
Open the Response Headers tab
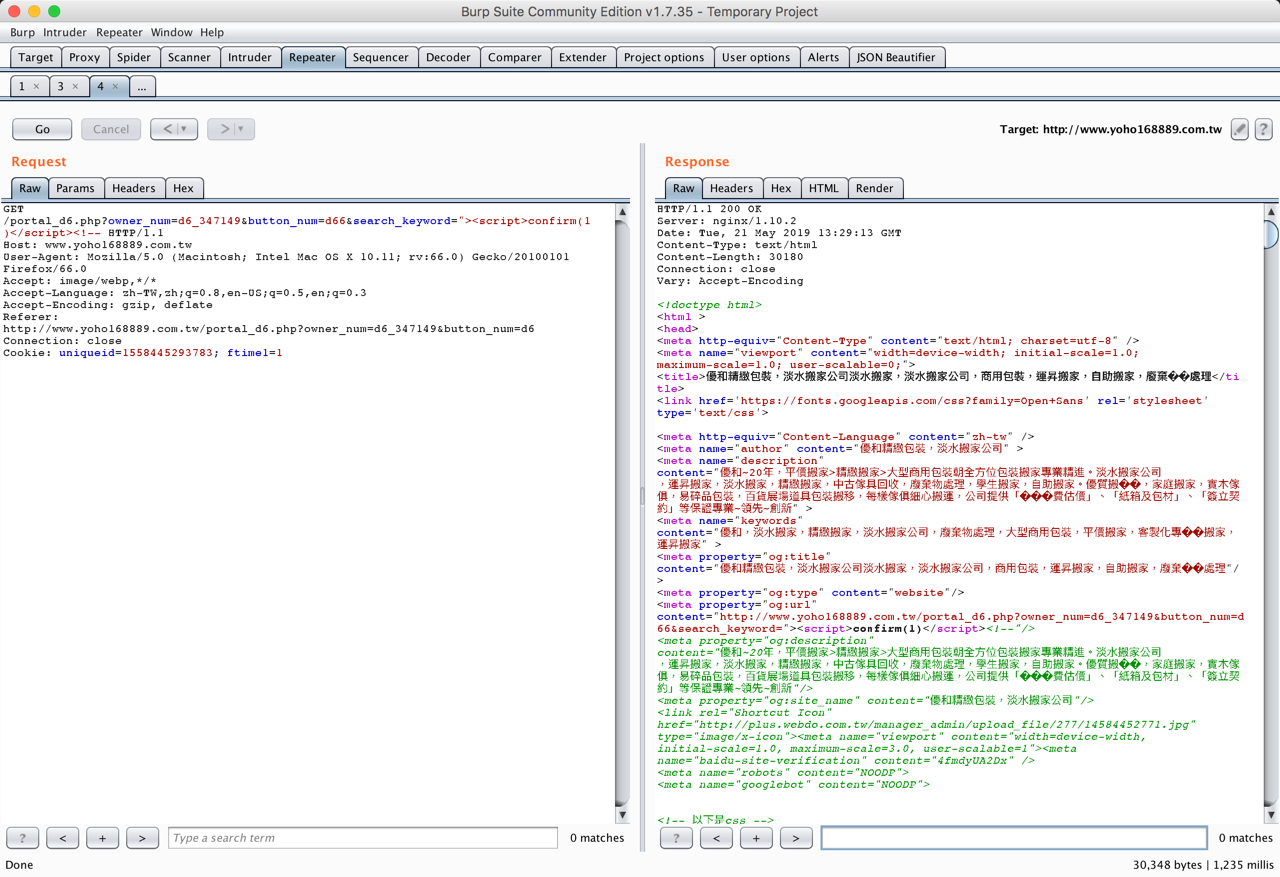732,188
